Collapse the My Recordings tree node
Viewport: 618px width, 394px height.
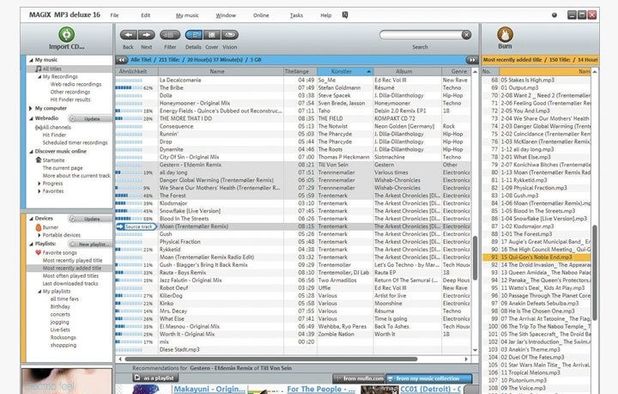[x=39, y=77]
